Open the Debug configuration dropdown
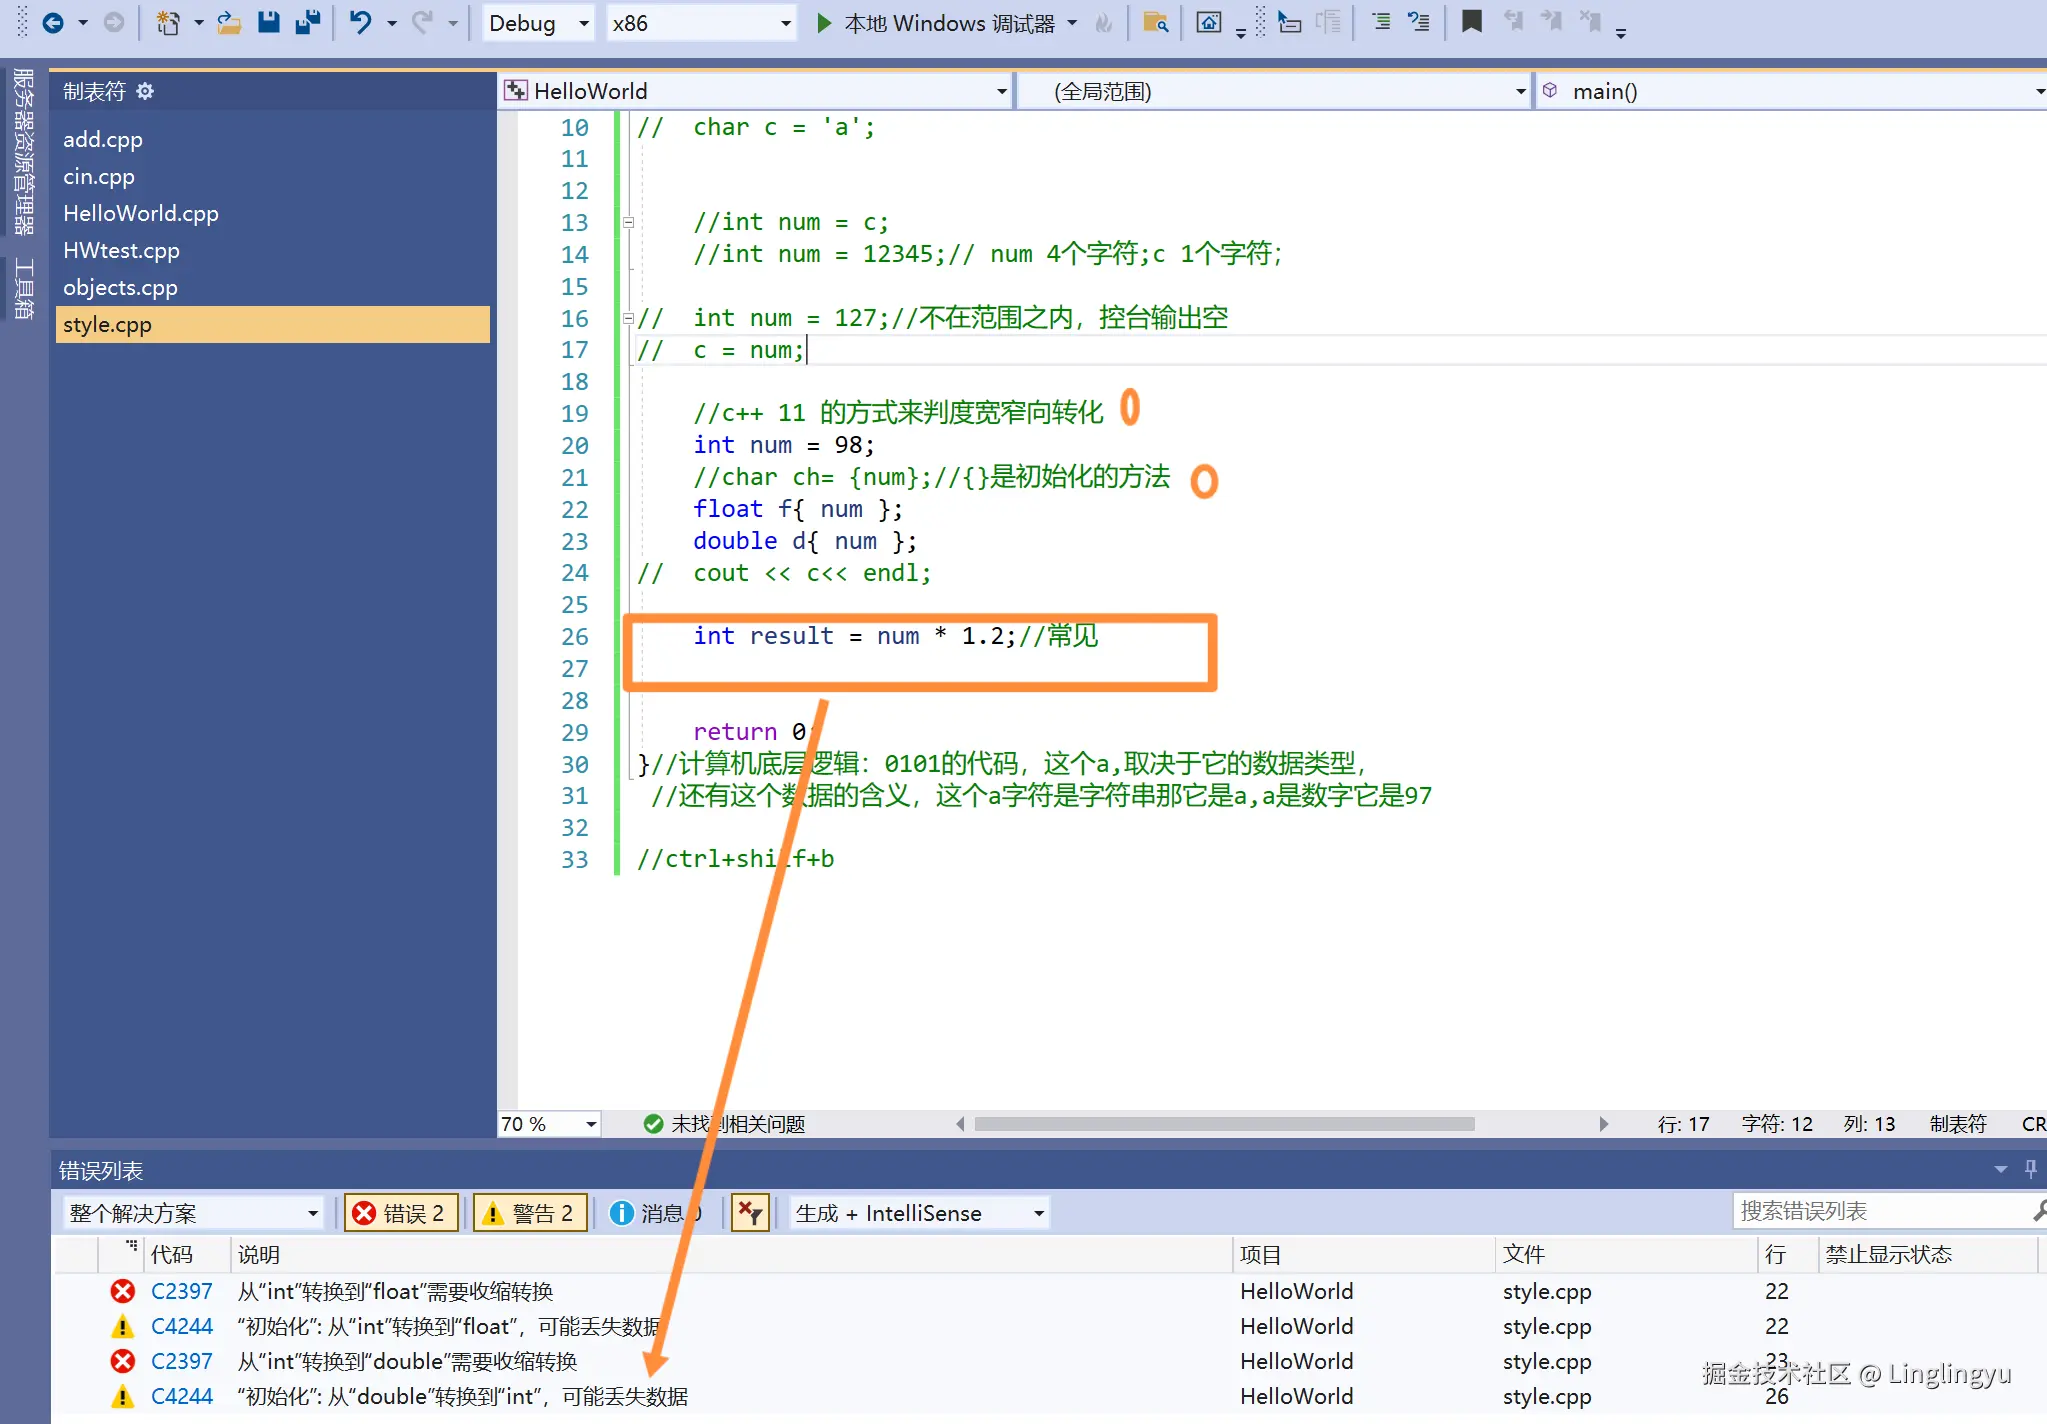Image resolution: width=2047 pixels, height=1424 pixels. pyautogui.click(x=538, y=23)
